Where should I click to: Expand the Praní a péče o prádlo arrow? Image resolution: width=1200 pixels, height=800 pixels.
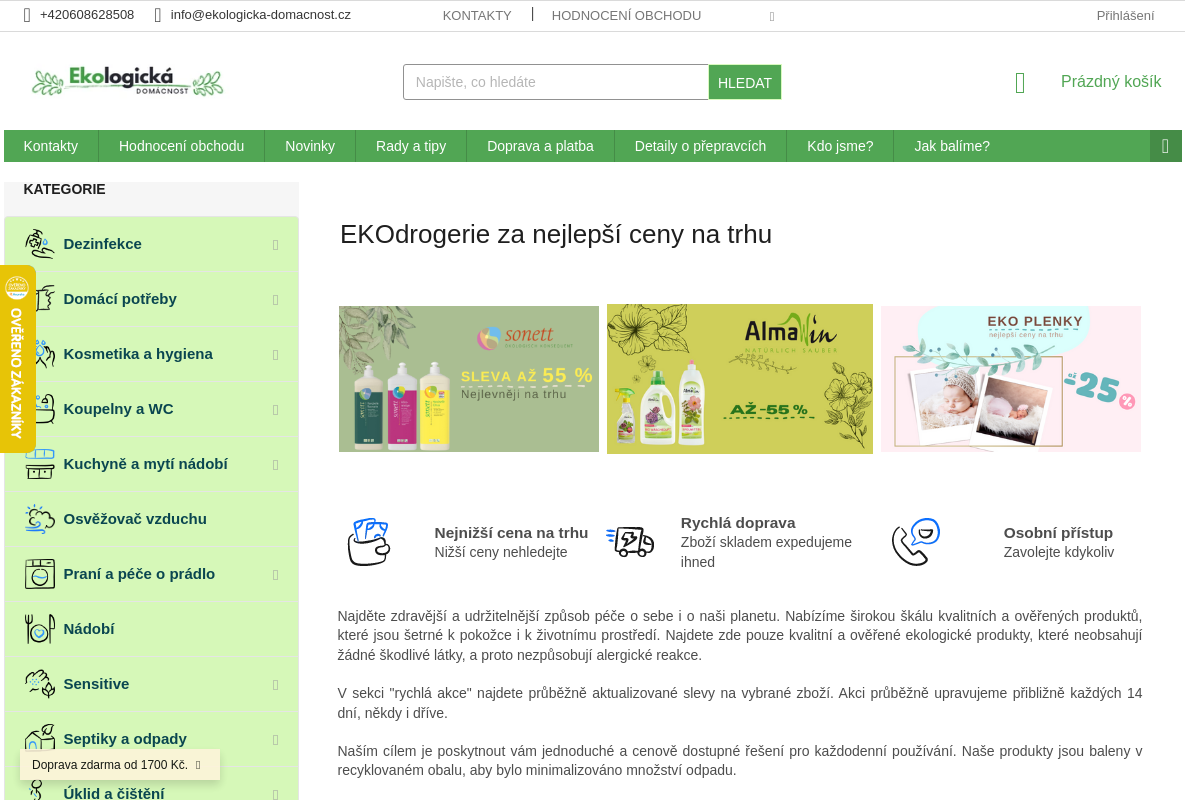pos(276,574)
